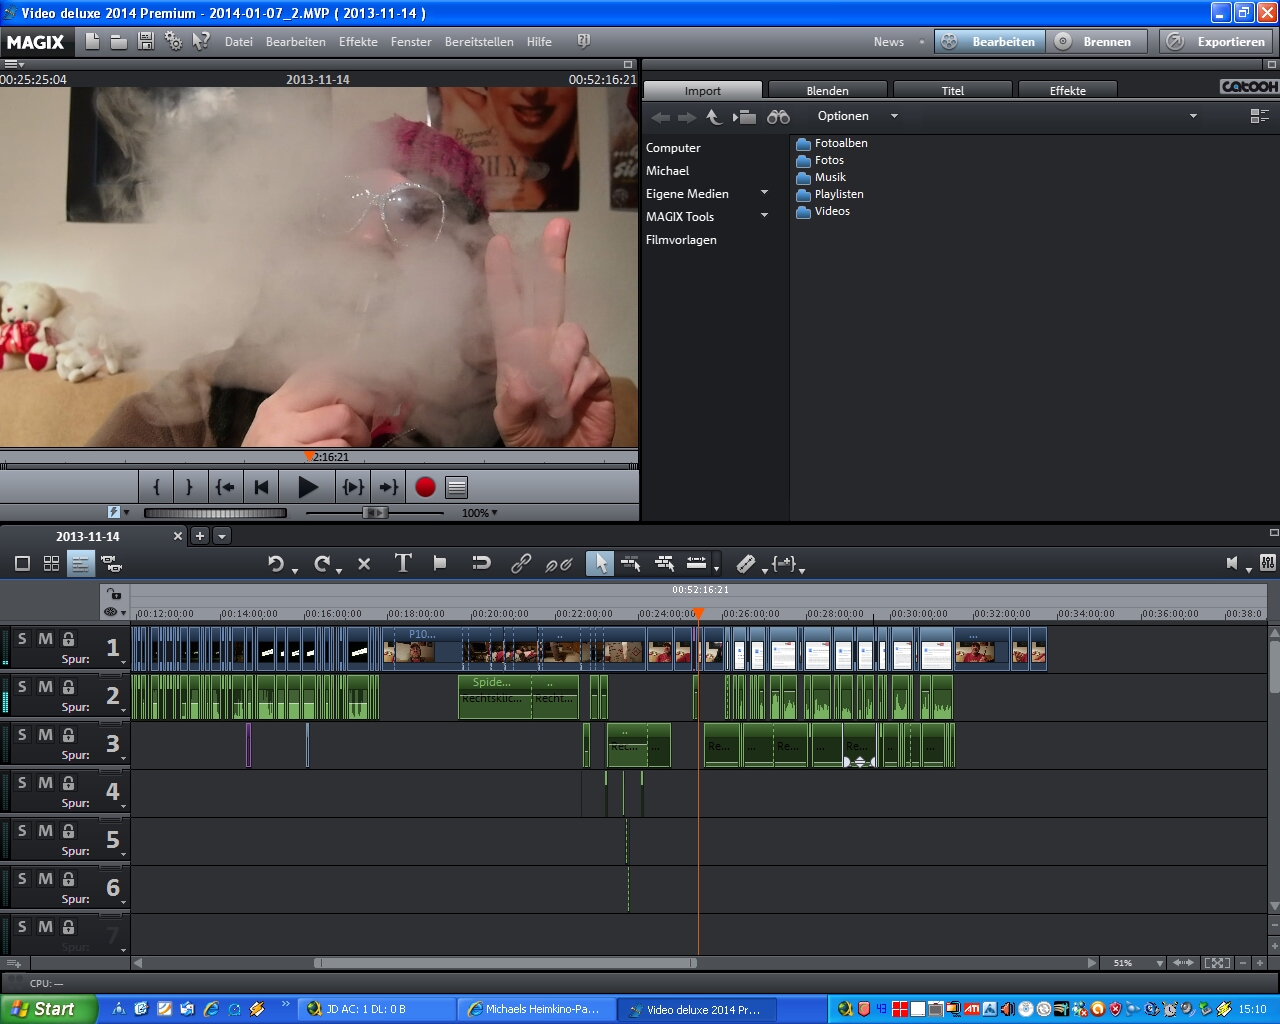Image resolution: width=1280 pixels, height=1024 pixels.
Task: Click the set chapter marker flag icon
Action: [440, 563]
